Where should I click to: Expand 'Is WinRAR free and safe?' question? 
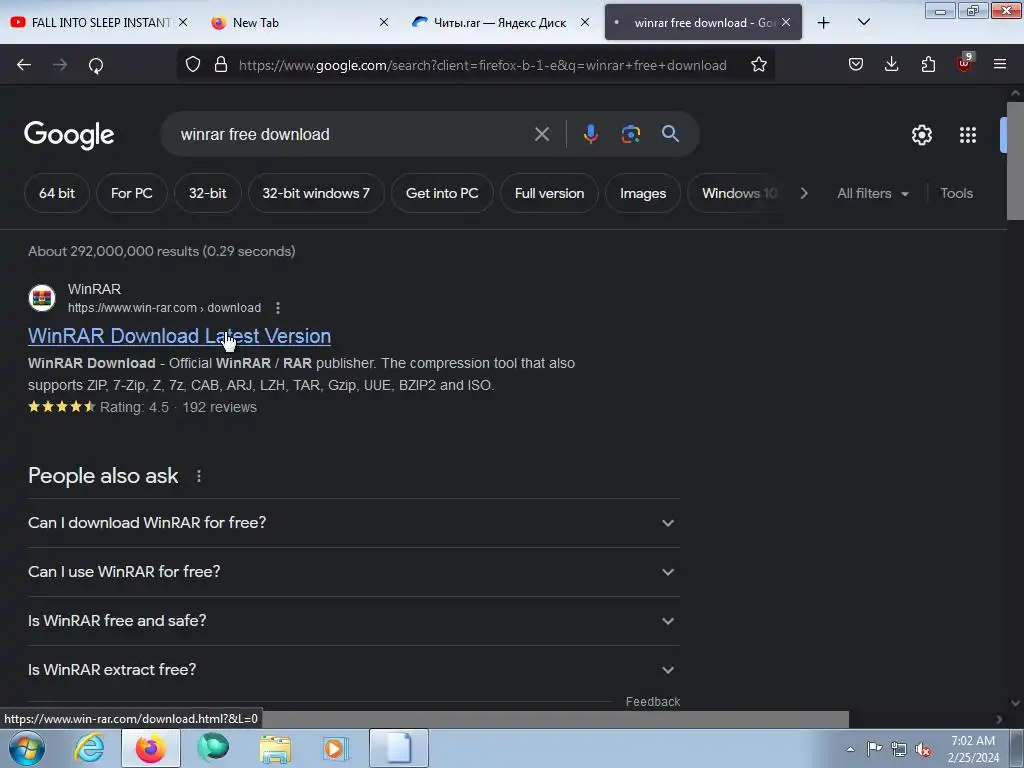pos(353,621)
